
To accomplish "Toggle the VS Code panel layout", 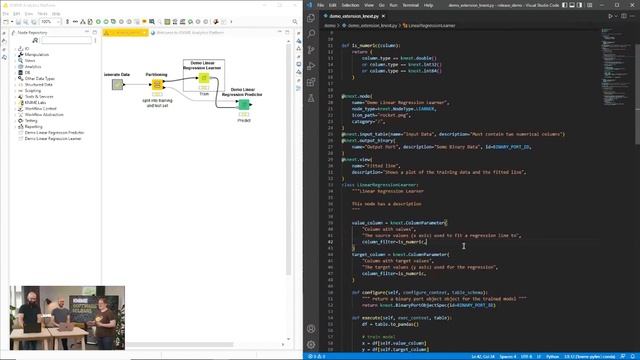I will pyautogui.click(x=572, y=5).
